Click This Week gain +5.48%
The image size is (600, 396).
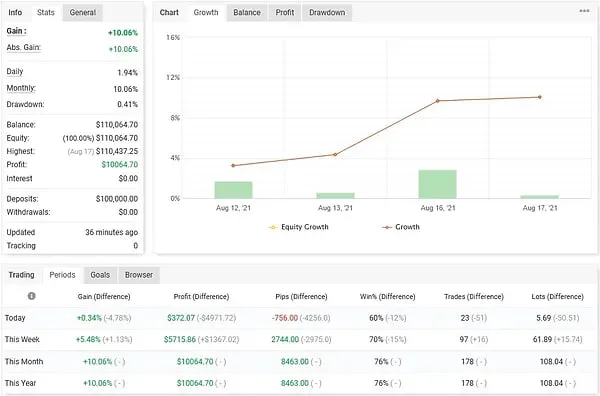[x=88, y=339]
